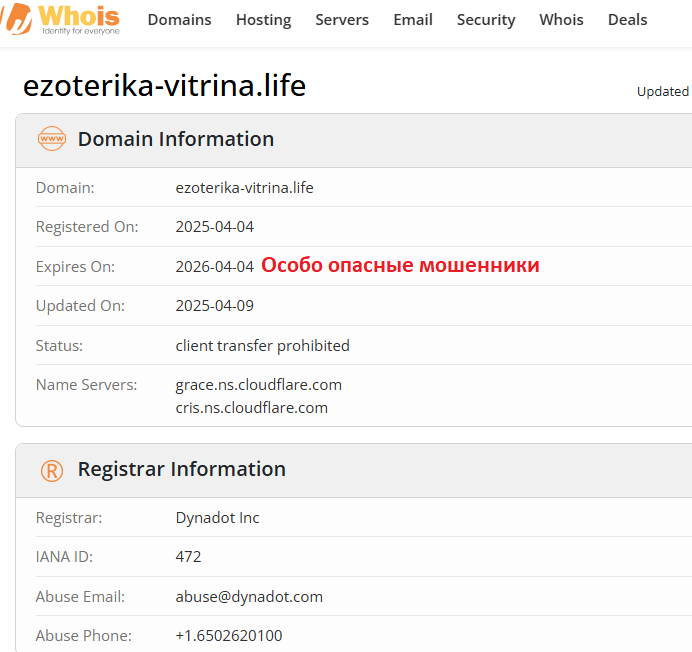692x652 pixels.
Task: Click the www globe icon
Action: [52, 139]
